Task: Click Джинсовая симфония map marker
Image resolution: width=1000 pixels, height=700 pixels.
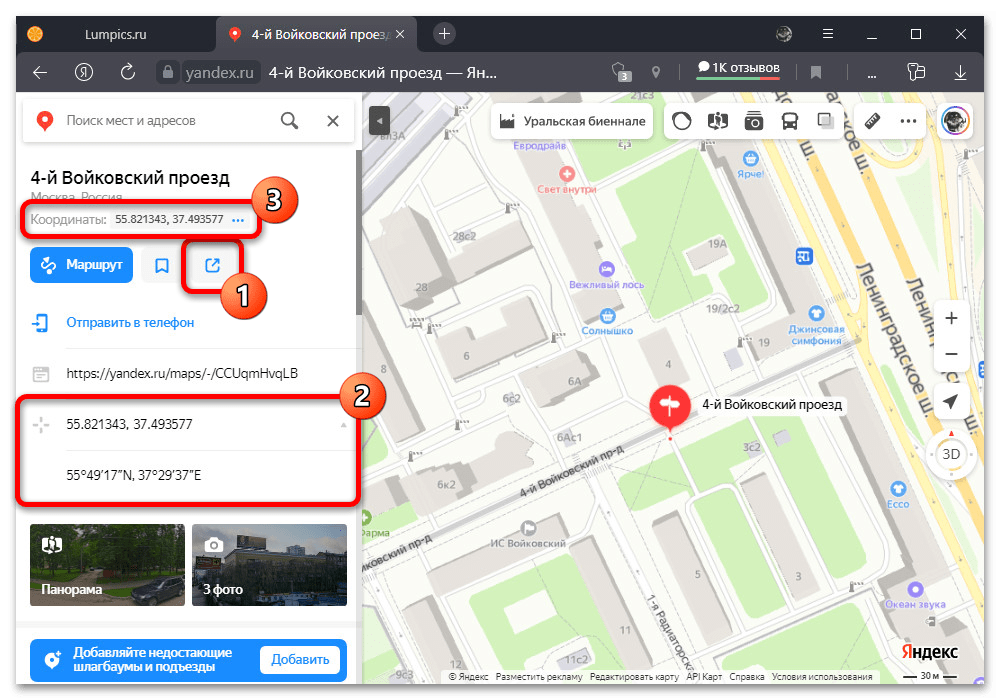Action: click(816, 314)
